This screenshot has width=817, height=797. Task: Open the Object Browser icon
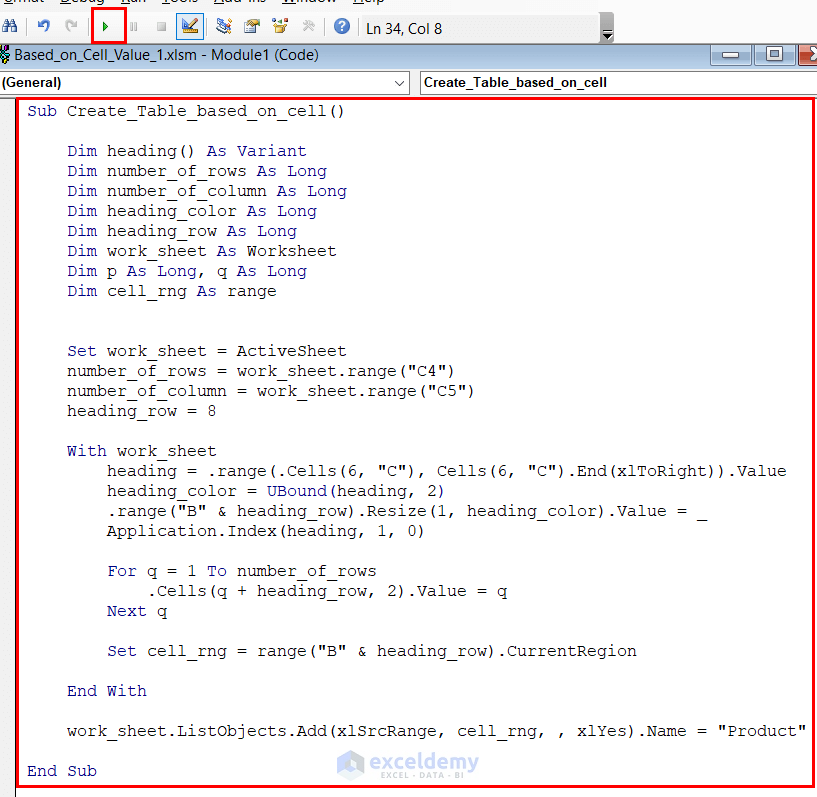click(280, 26)
